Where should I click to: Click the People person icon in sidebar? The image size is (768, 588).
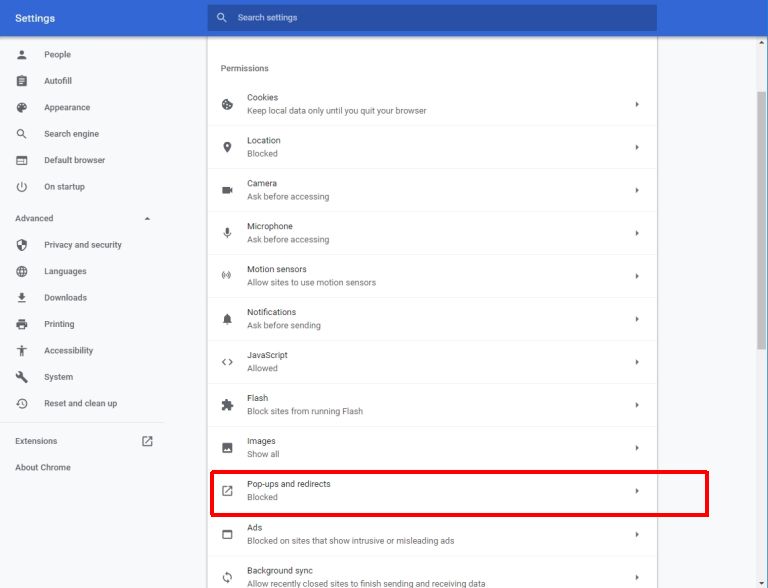(x=22, y=54)
